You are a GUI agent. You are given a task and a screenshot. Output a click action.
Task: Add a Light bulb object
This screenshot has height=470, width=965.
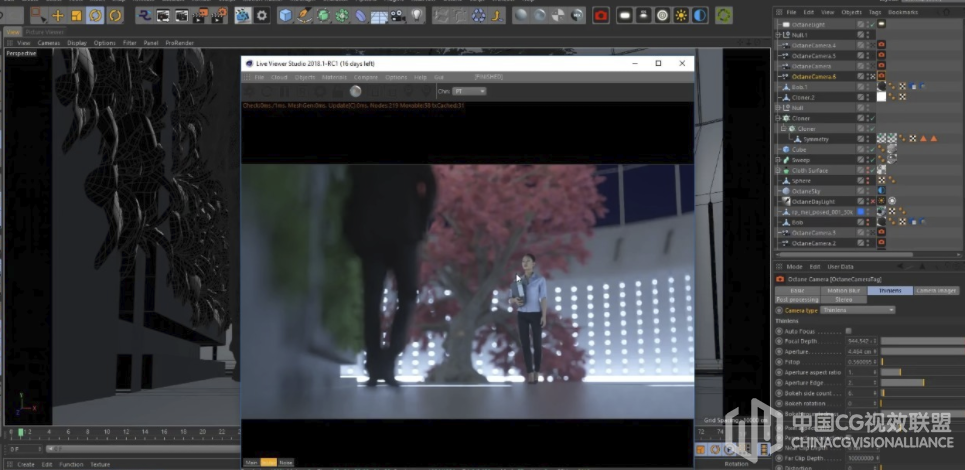click(417, 15)
